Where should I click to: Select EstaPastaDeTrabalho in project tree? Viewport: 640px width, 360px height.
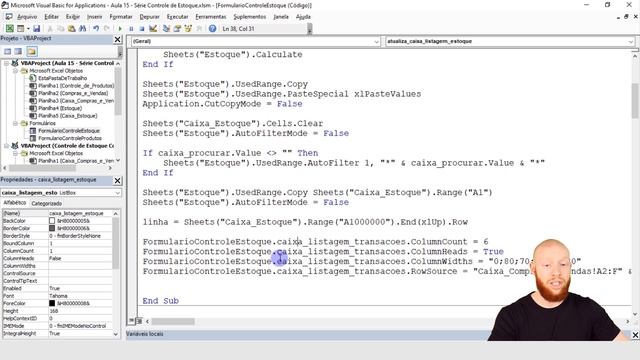pos(62,78)
